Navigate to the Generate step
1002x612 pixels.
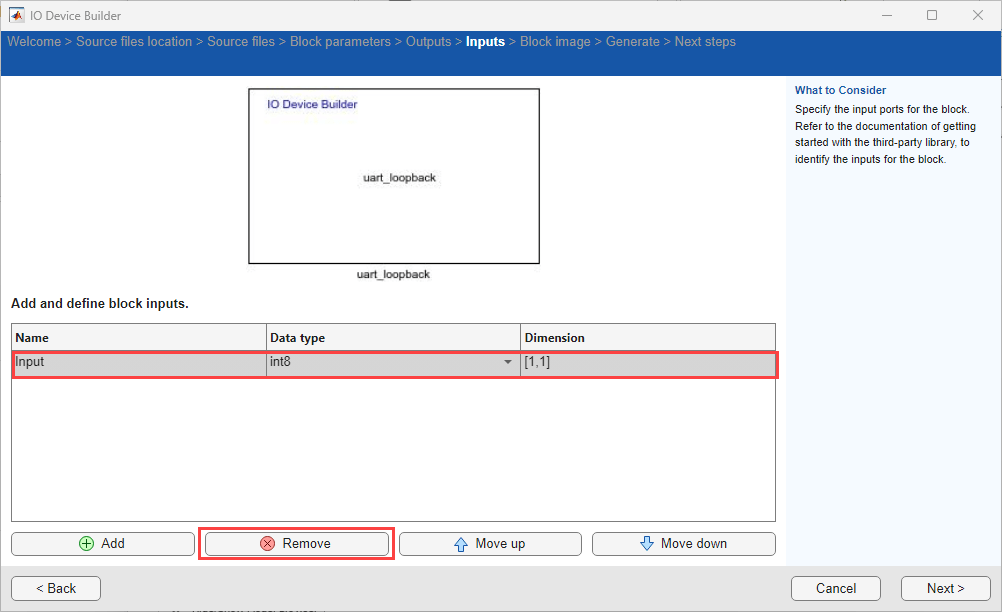click(632, 42)
